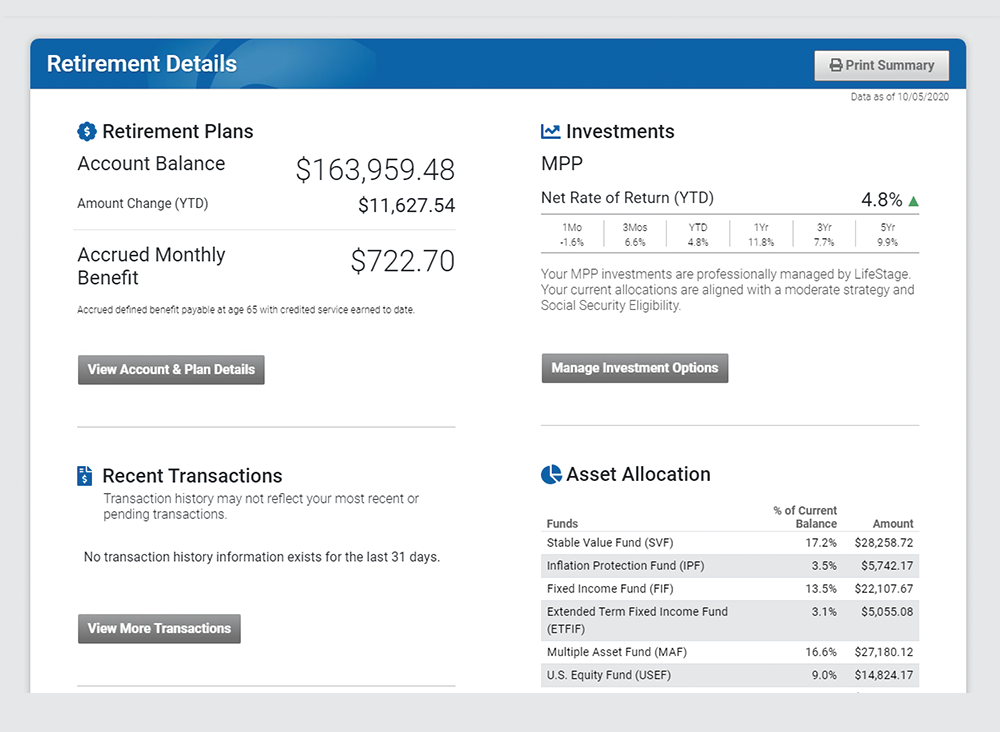Click the IPF amount $5,742.17
This screenshot has width=1000, height=732.
click(887, 566)
